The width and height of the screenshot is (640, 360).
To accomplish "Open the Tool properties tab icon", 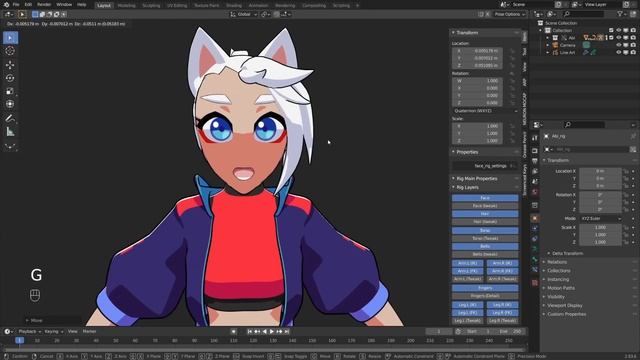I will tap(535, 138).
